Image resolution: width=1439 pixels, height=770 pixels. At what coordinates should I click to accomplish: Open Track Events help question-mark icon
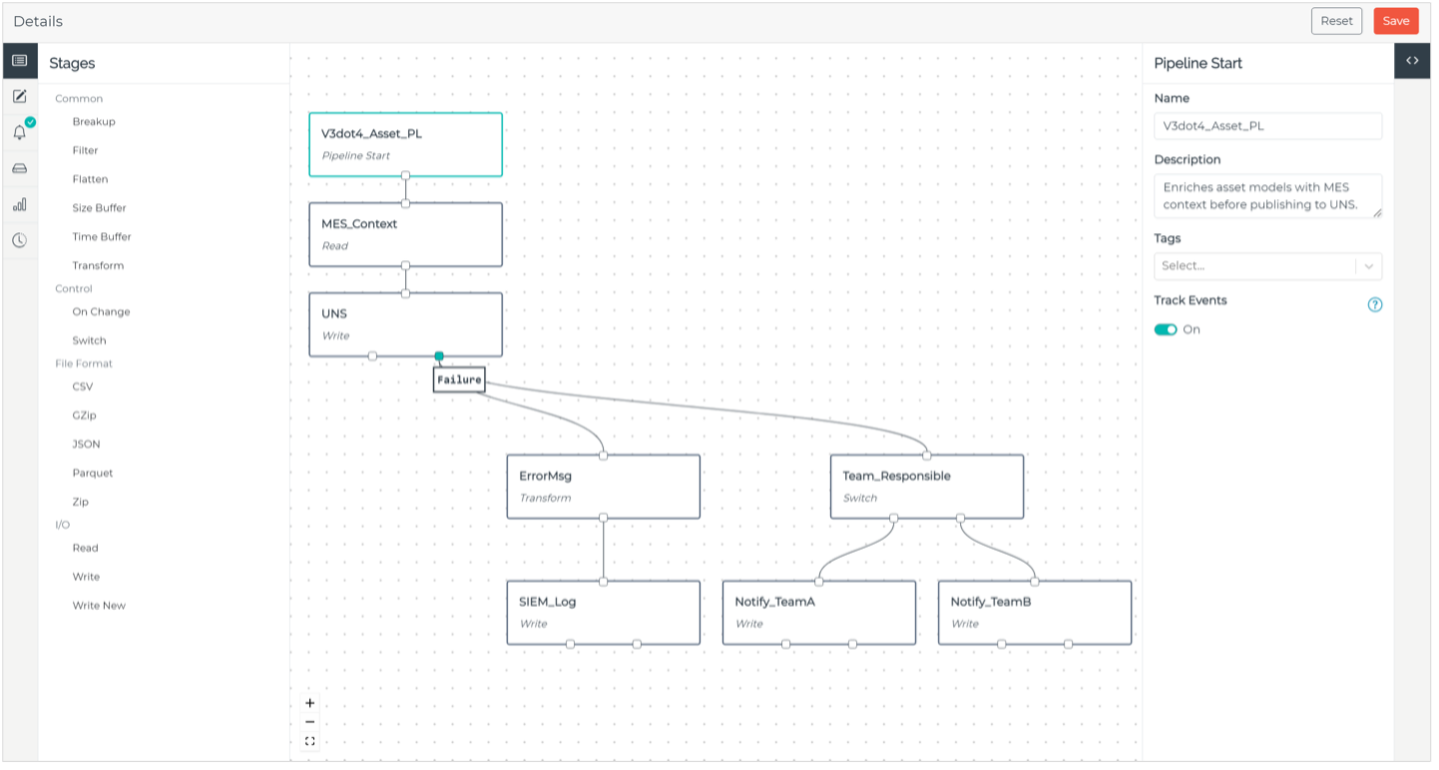[1375, 305]
